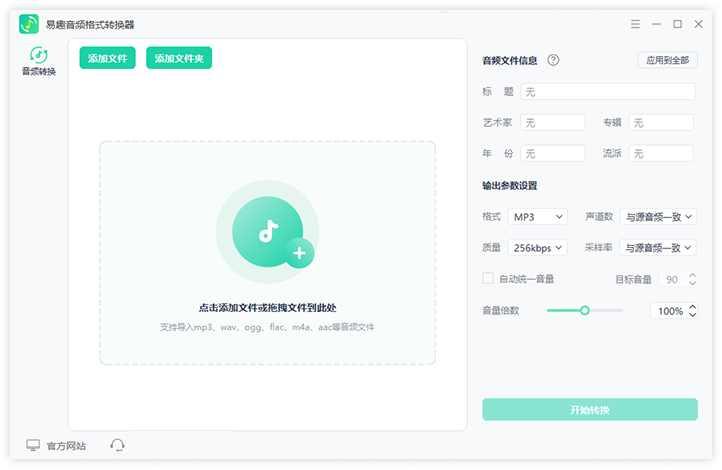
Task: Increase the volume multiplier percent stepper
Action: pos(692,306)
